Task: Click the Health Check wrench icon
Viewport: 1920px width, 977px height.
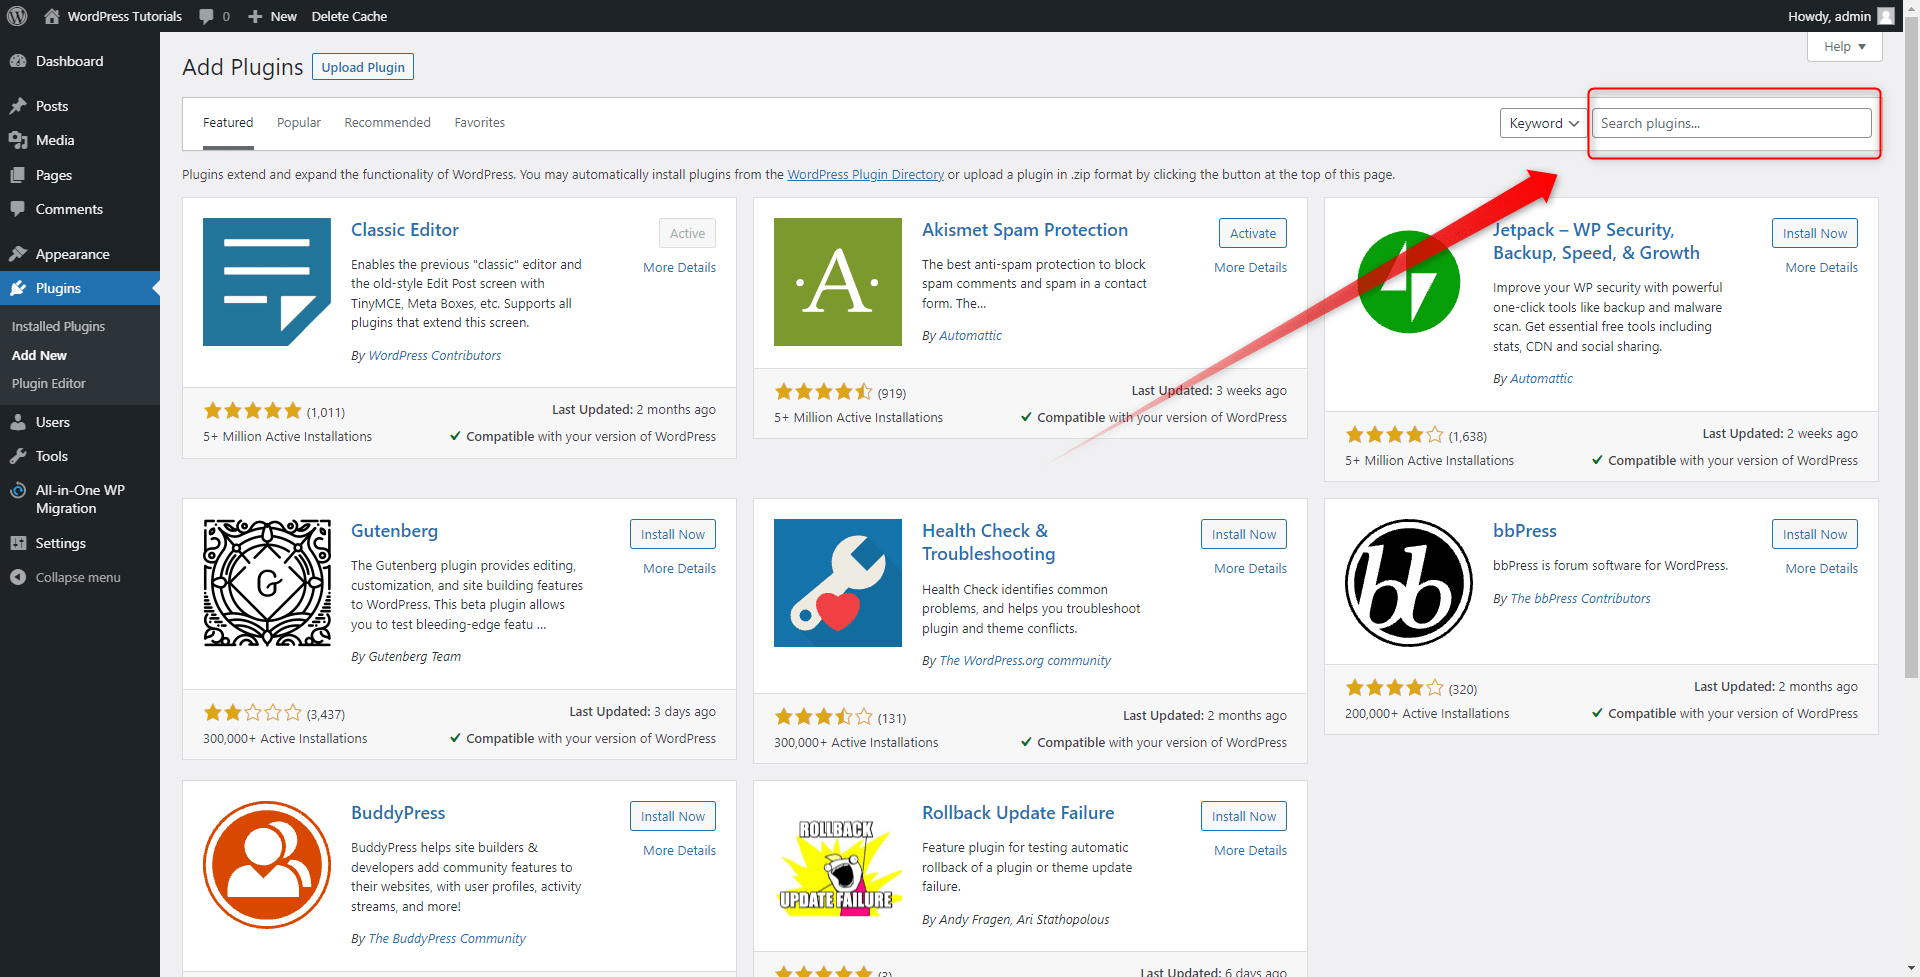Action: (838, 583)
